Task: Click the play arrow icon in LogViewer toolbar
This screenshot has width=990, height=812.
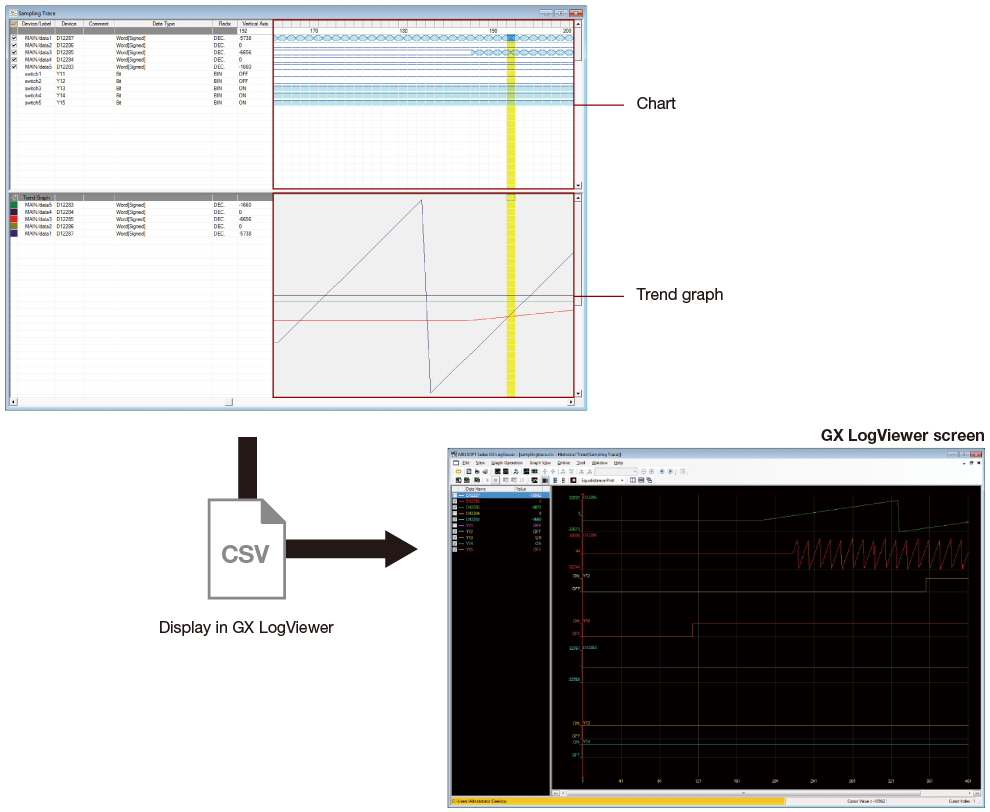Action: tap(487, 481)
